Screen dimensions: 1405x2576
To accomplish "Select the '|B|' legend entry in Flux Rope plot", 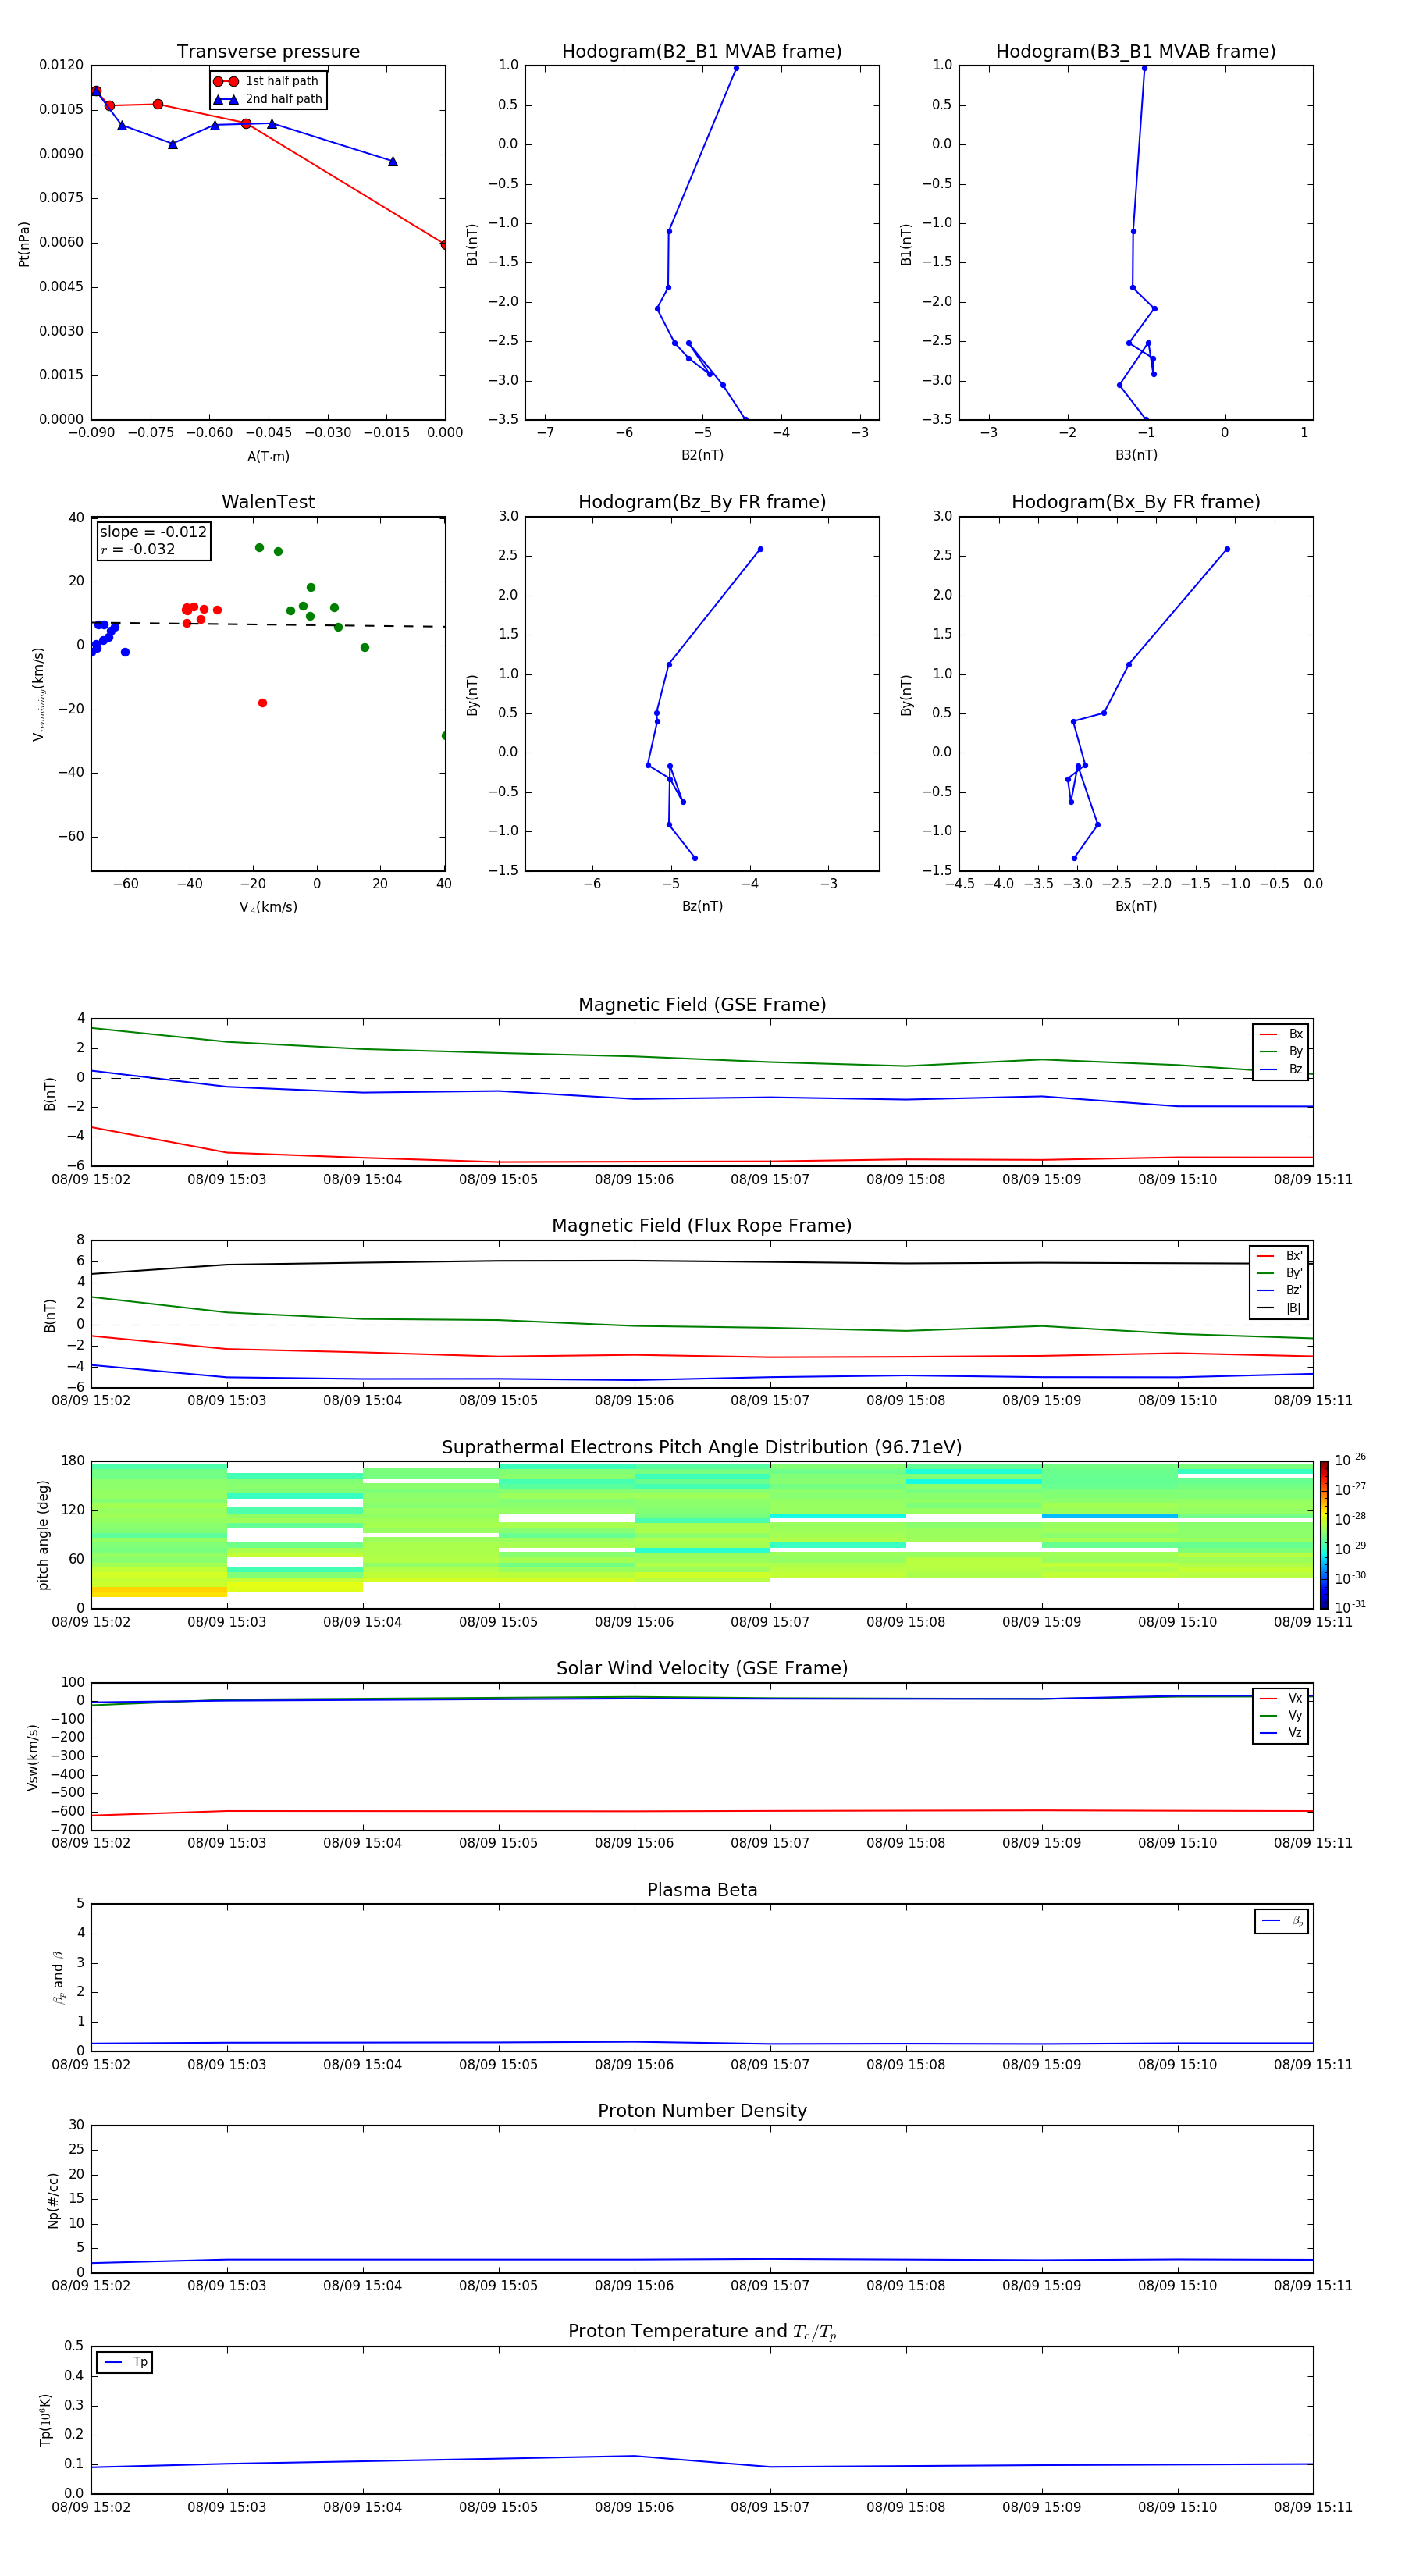I will 1279,1308.
